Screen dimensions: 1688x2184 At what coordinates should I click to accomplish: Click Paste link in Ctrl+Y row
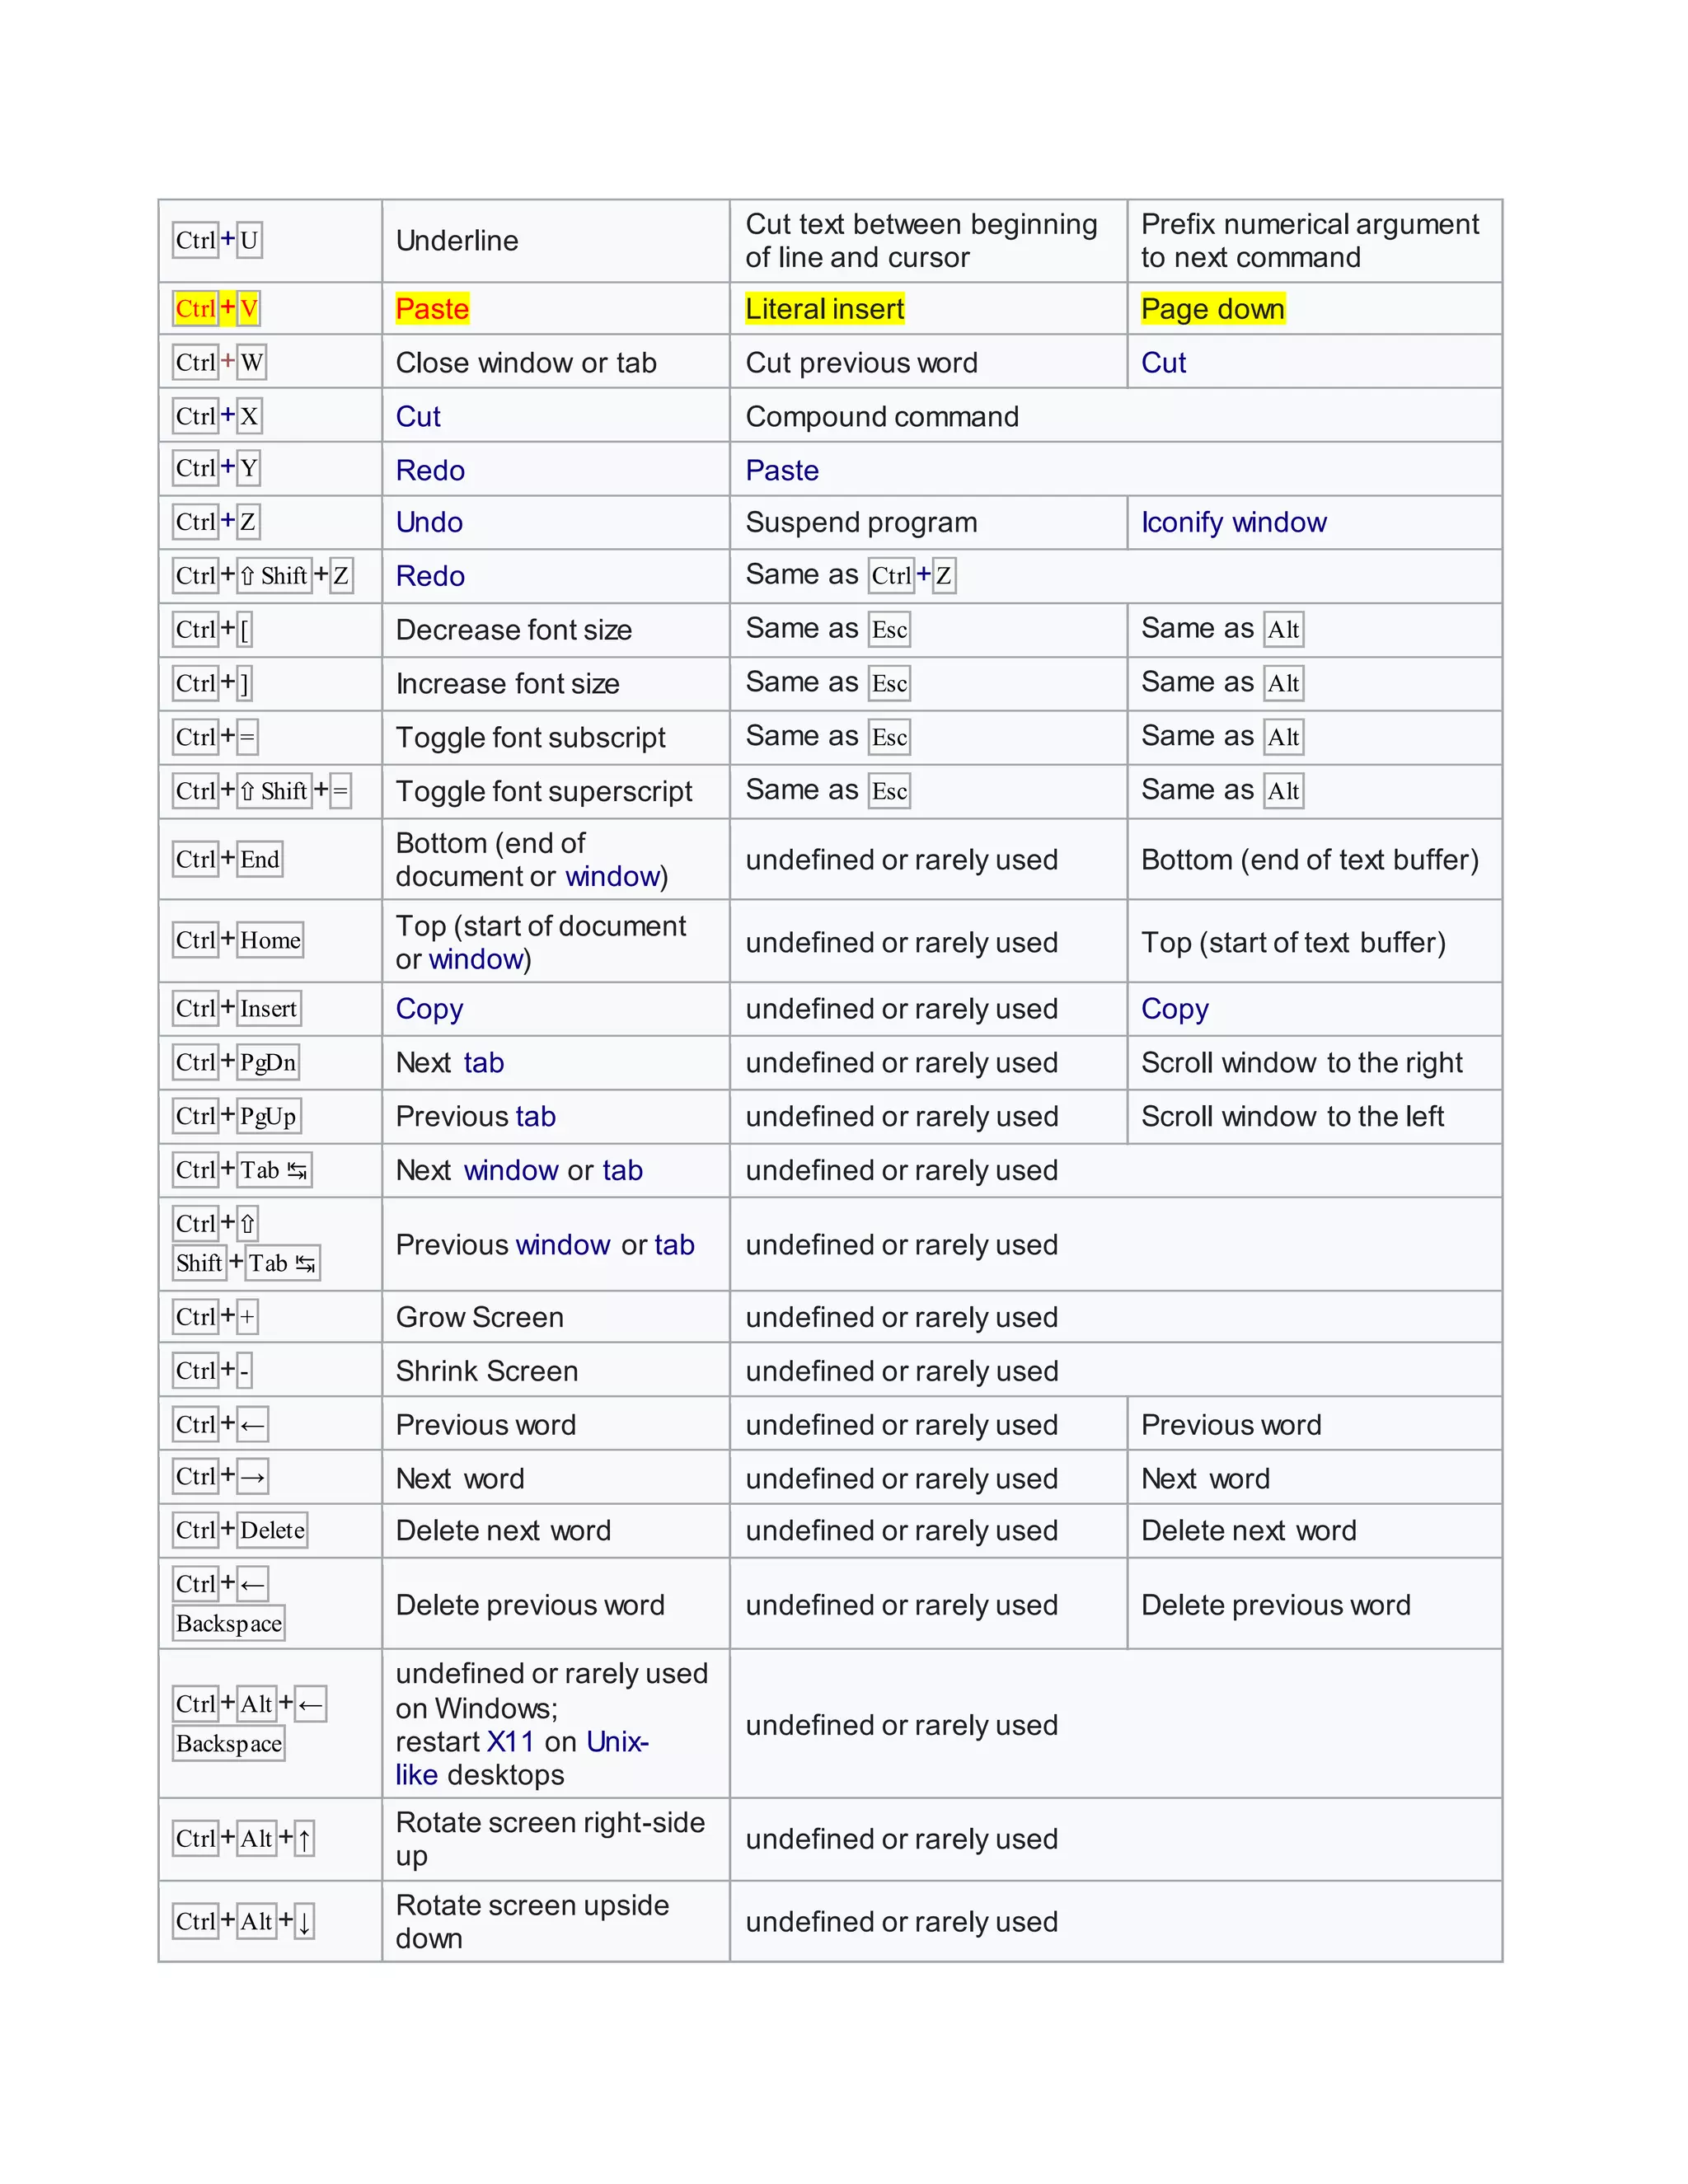tap(782, 471)
